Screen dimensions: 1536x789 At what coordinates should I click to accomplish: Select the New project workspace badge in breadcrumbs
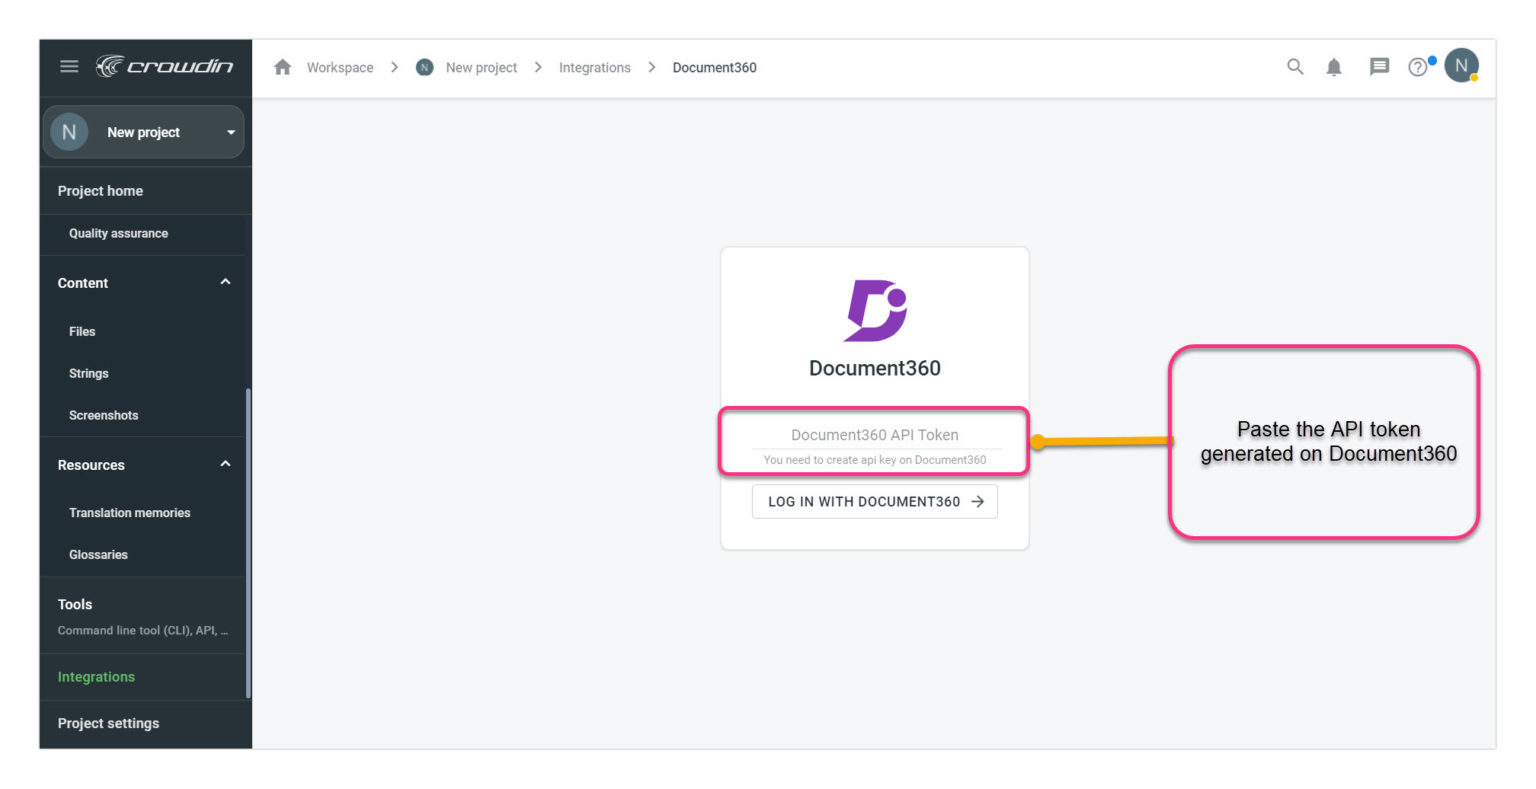[x=424, y=67]
